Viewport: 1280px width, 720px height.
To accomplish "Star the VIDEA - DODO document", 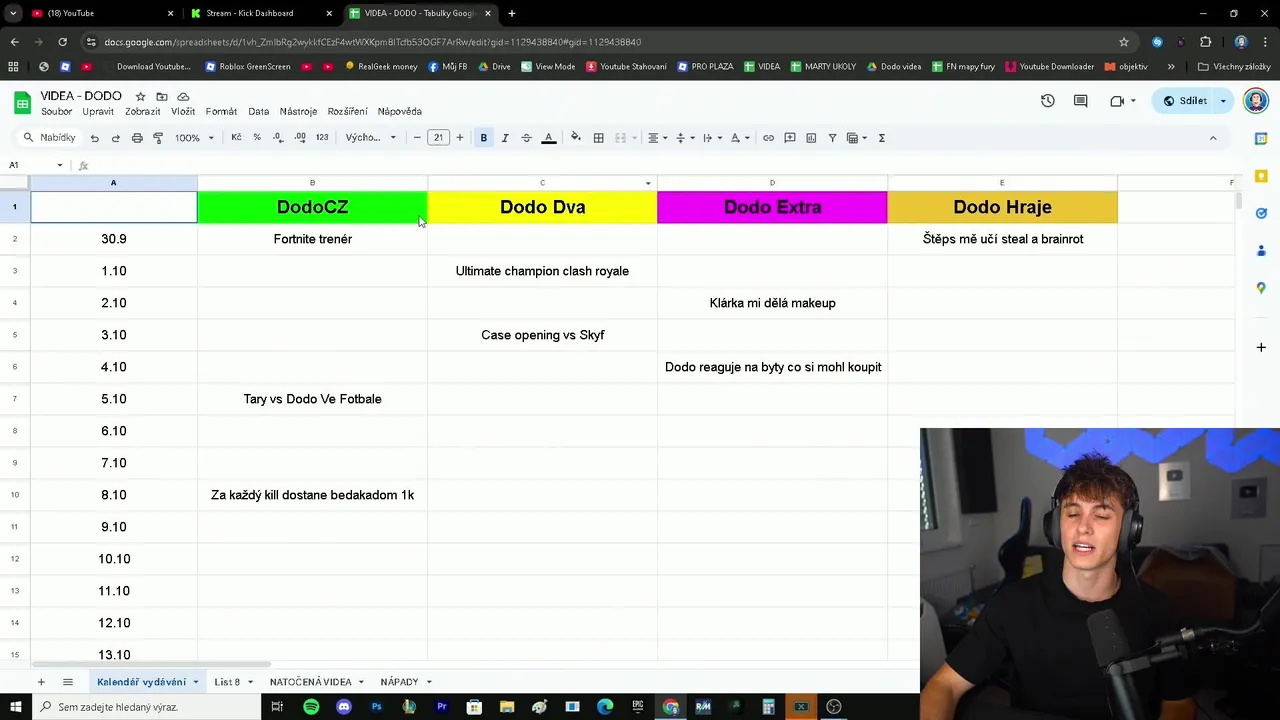I will click(x=140, y=97).
